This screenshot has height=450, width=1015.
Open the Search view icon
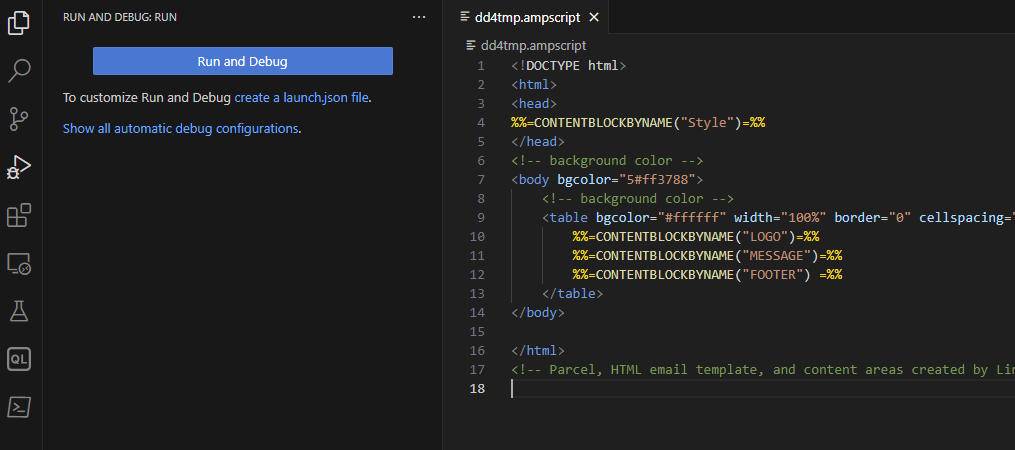(20, 71)
